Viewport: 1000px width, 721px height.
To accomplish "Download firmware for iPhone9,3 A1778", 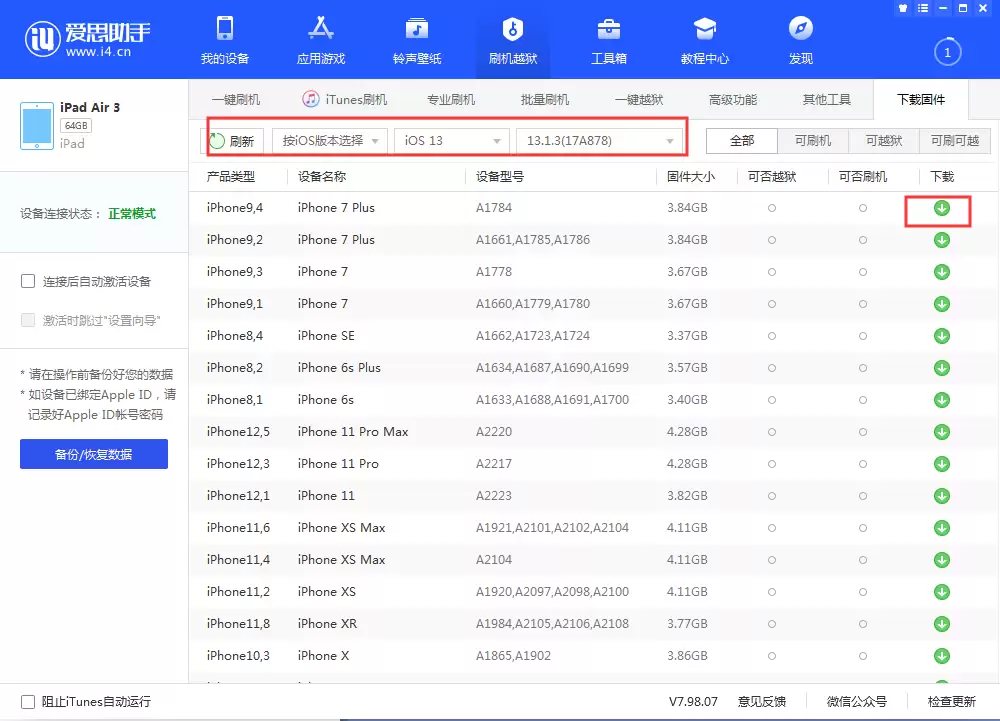I will pos(941,272).
